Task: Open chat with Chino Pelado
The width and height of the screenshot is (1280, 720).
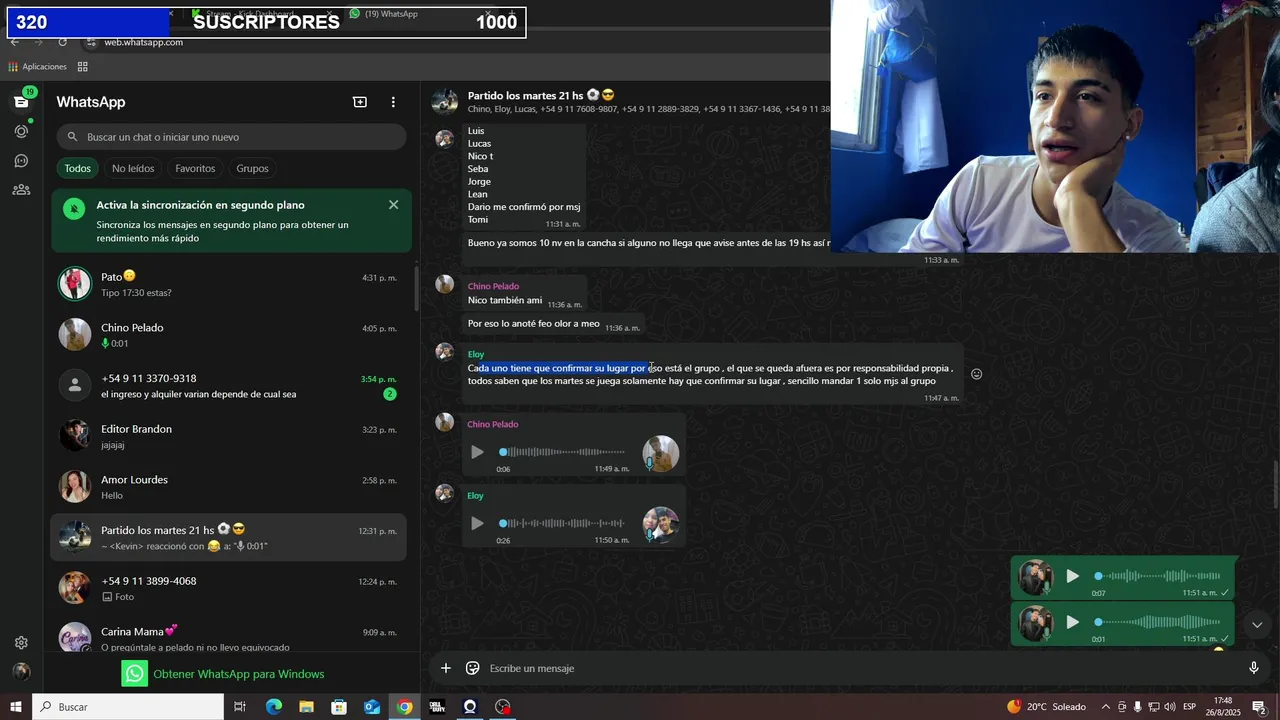Action: (228, 335)
